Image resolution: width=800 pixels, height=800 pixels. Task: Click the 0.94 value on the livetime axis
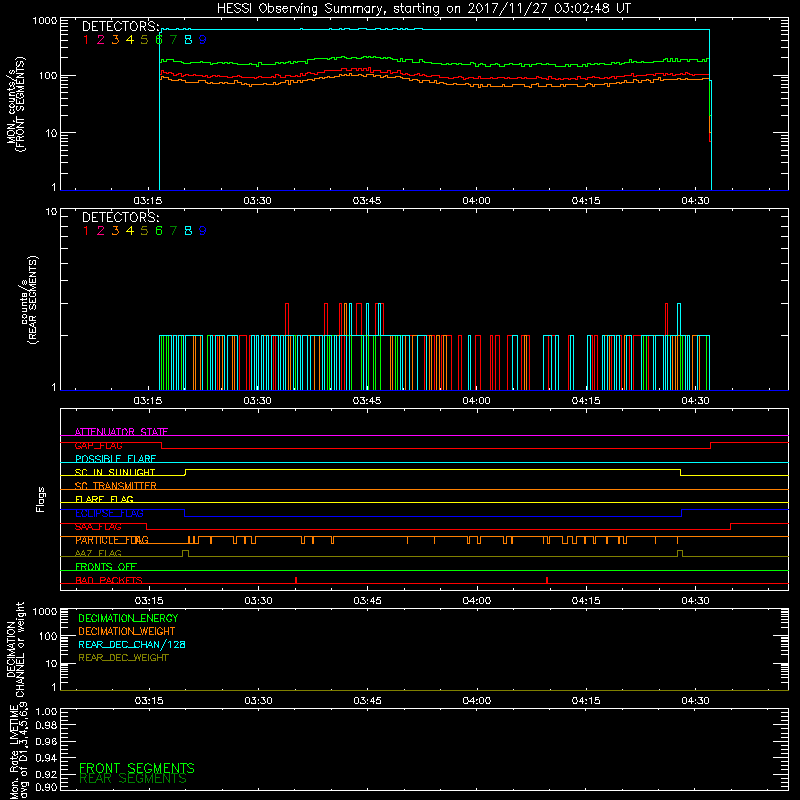click(x=46, y=758)
